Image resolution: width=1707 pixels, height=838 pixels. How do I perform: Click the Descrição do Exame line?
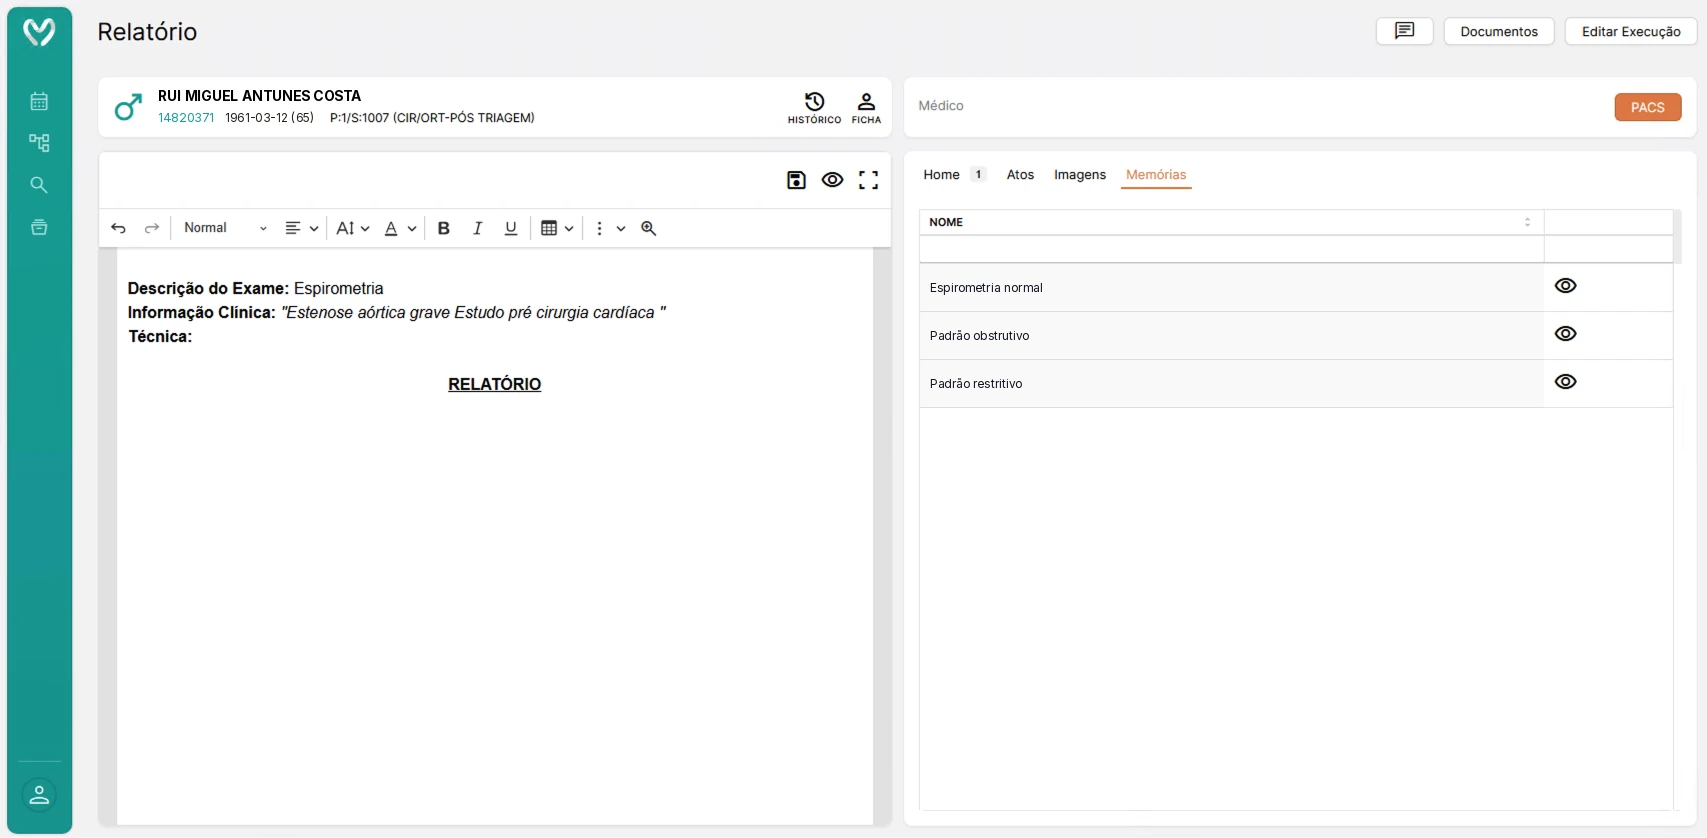(x=255, y=288)
